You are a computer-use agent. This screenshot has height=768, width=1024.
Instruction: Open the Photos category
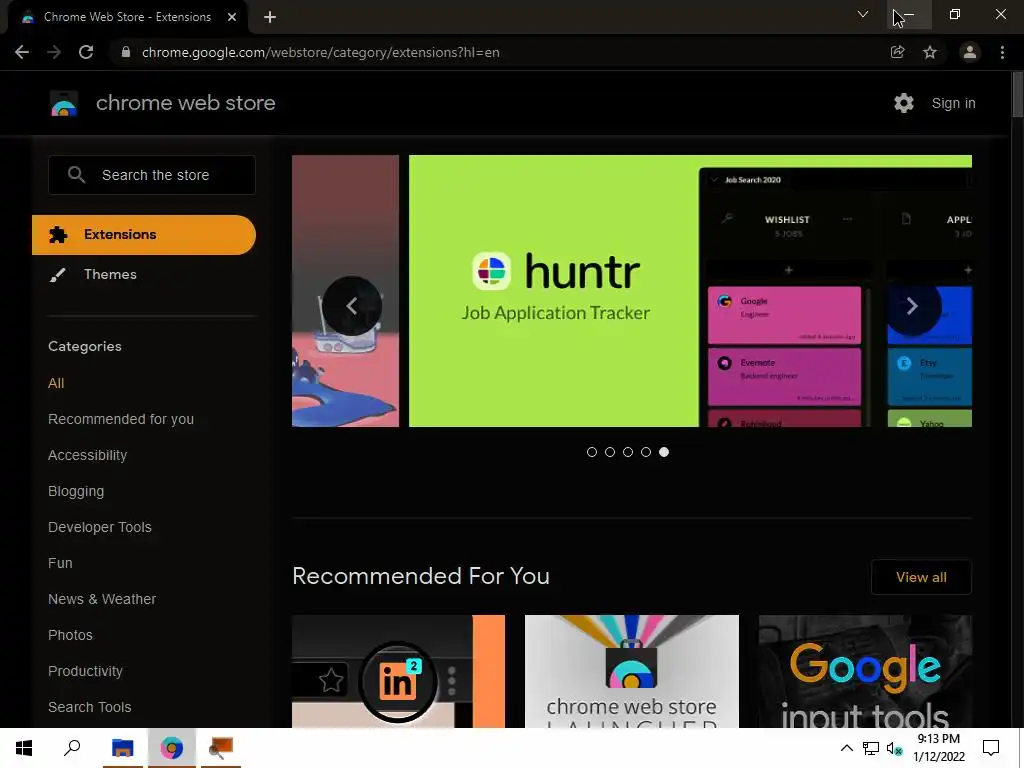coord(71,635)
